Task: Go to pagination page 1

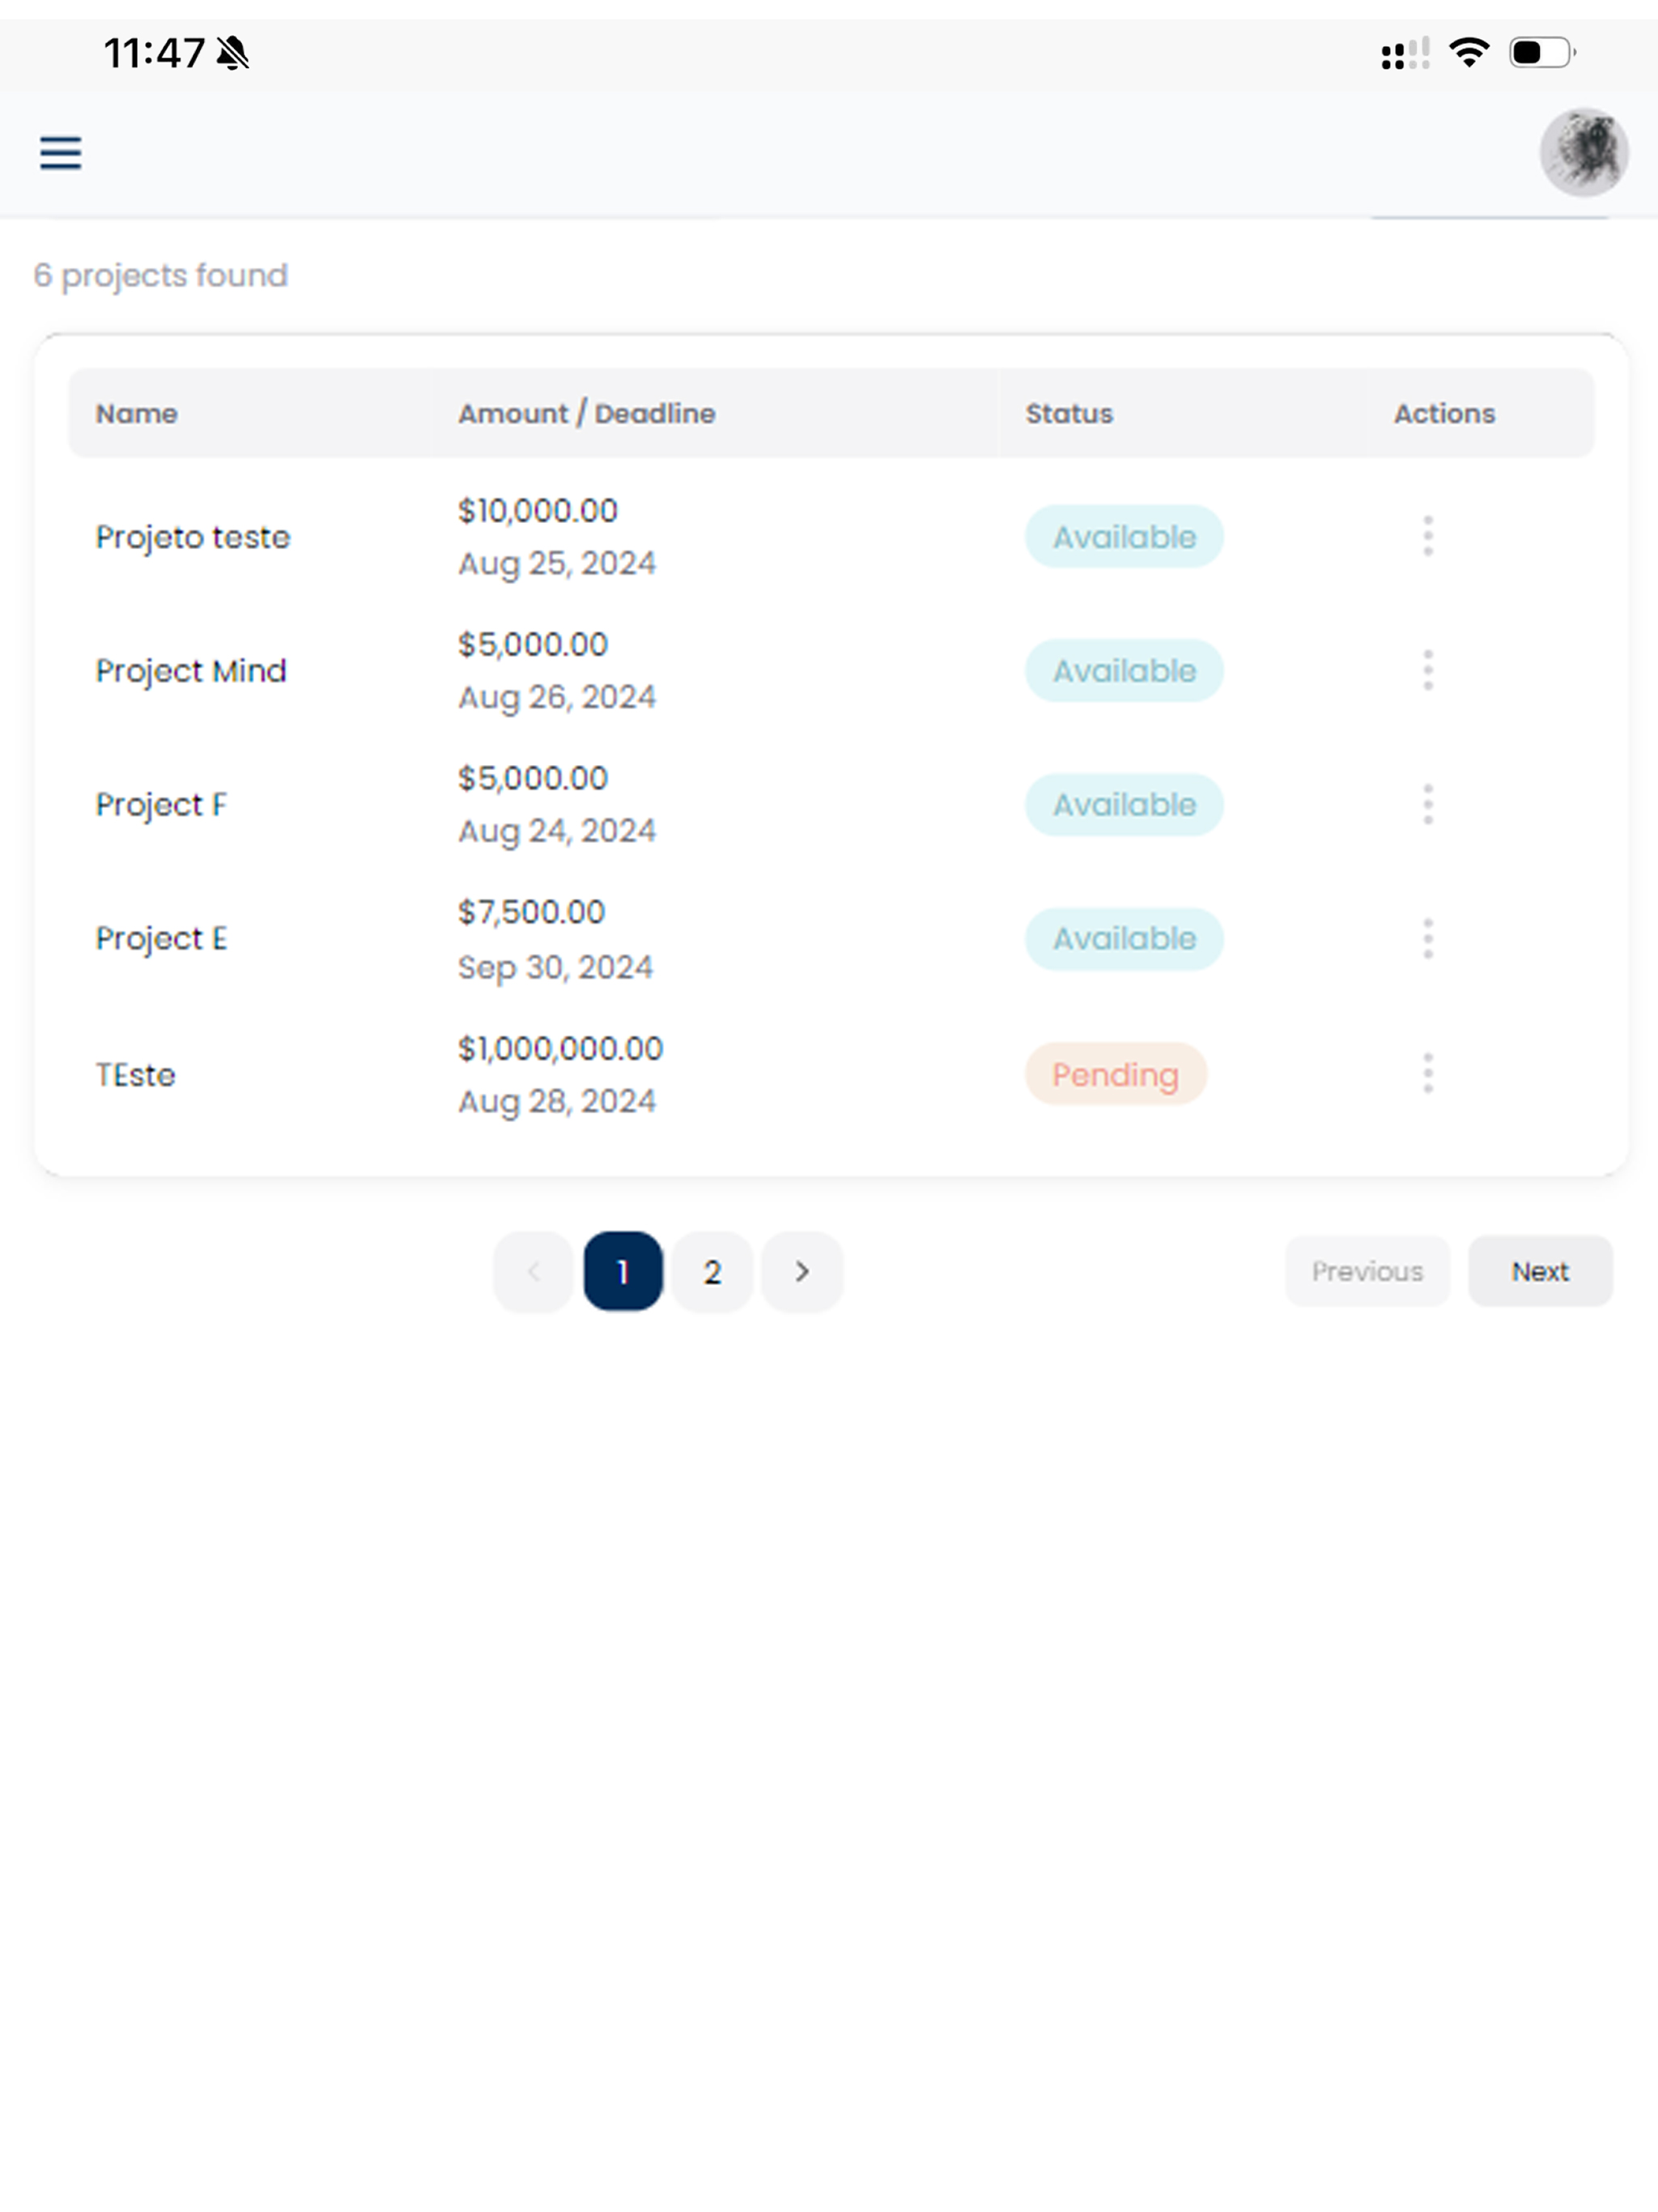Action: click(623, 1271)
